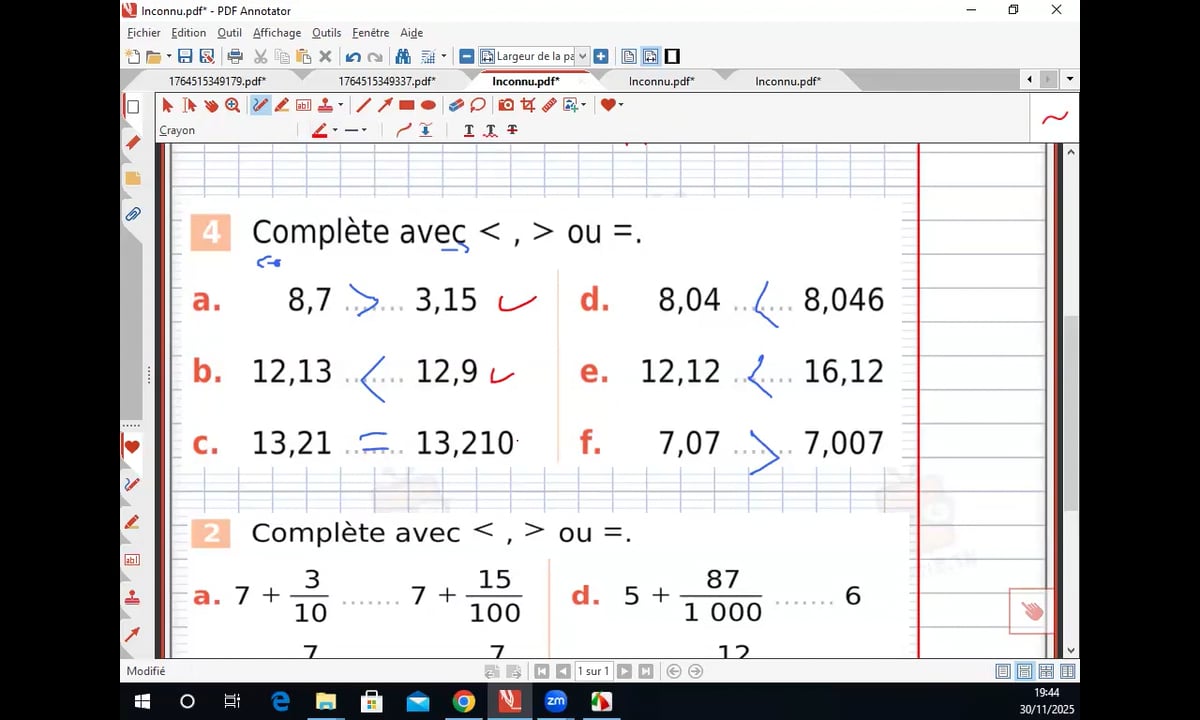Go to next page button
The image size is (1200, 720).
(x=624, y=671)
